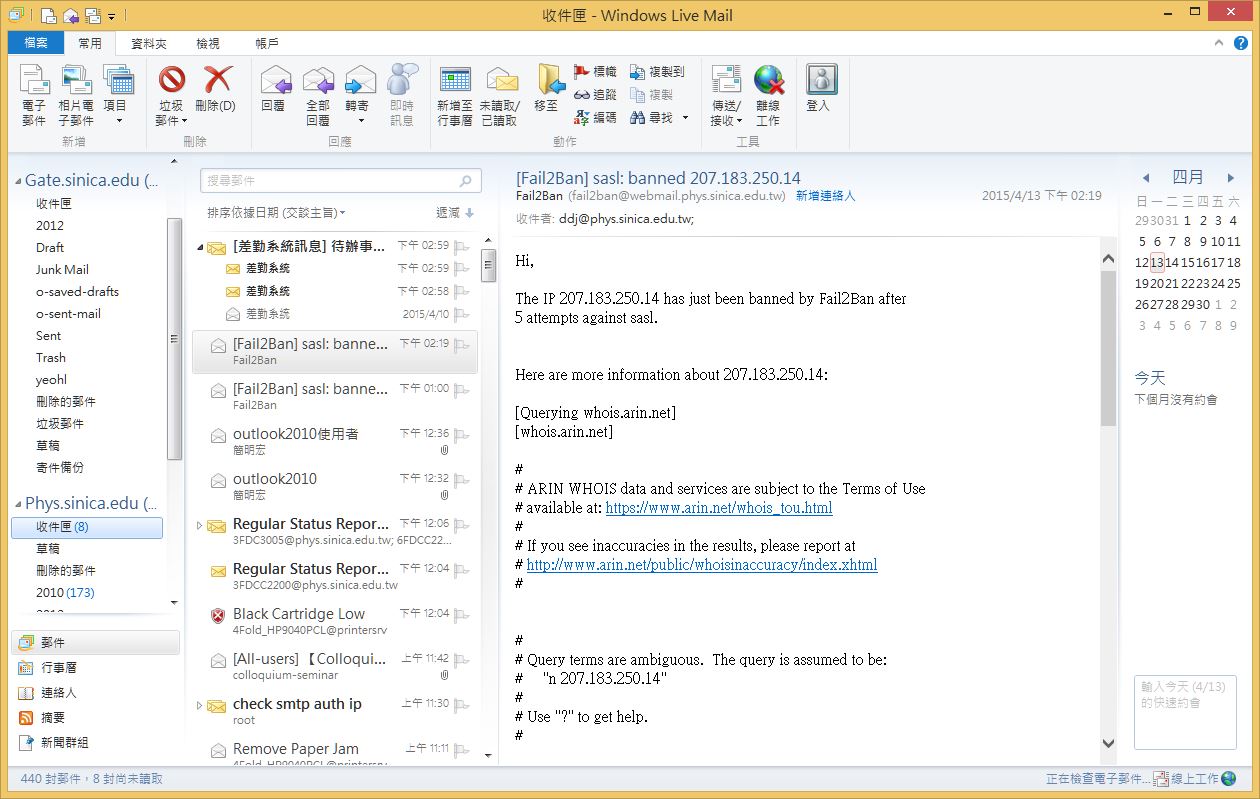Image resolution: width=1260 pixels, height=799 pixels.
Task: Open the Trash folder
Action: tap(51, 357)
